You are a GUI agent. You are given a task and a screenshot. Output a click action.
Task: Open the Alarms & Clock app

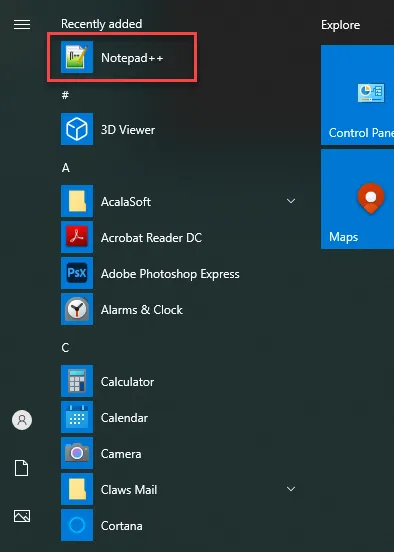(x=122, y=309)
